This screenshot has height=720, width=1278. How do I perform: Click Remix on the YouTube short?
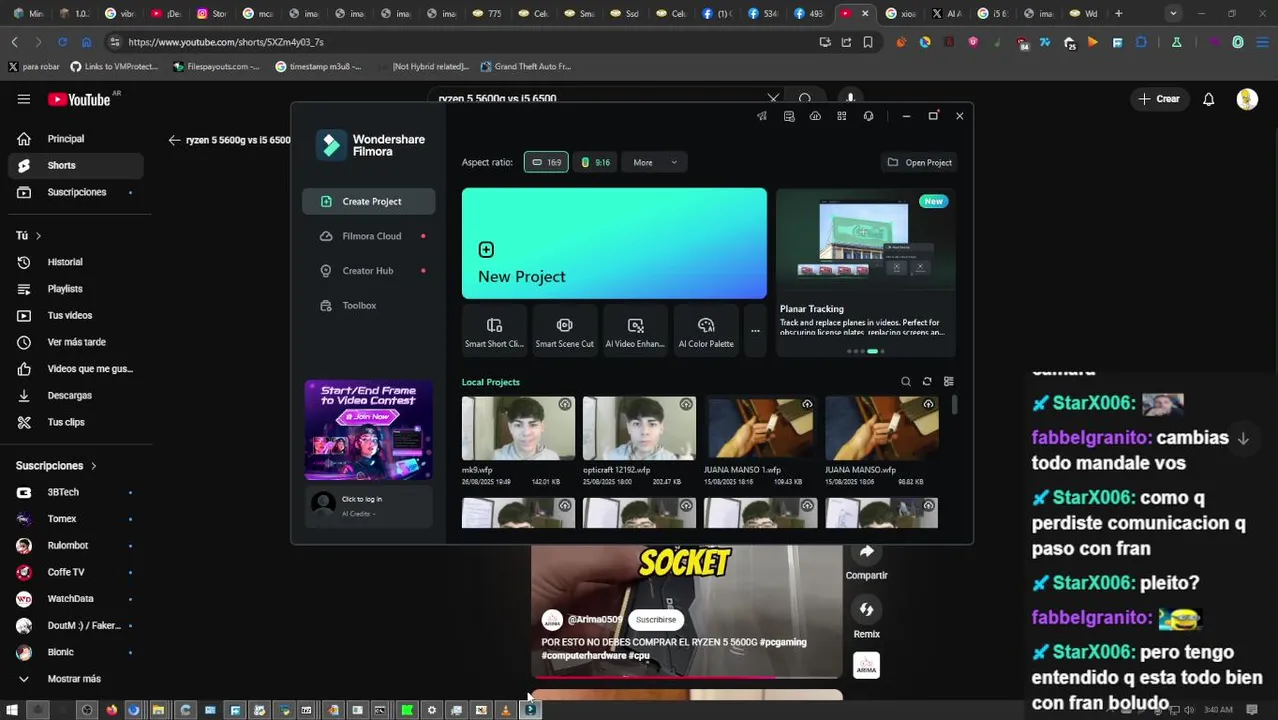click(866, 618)
